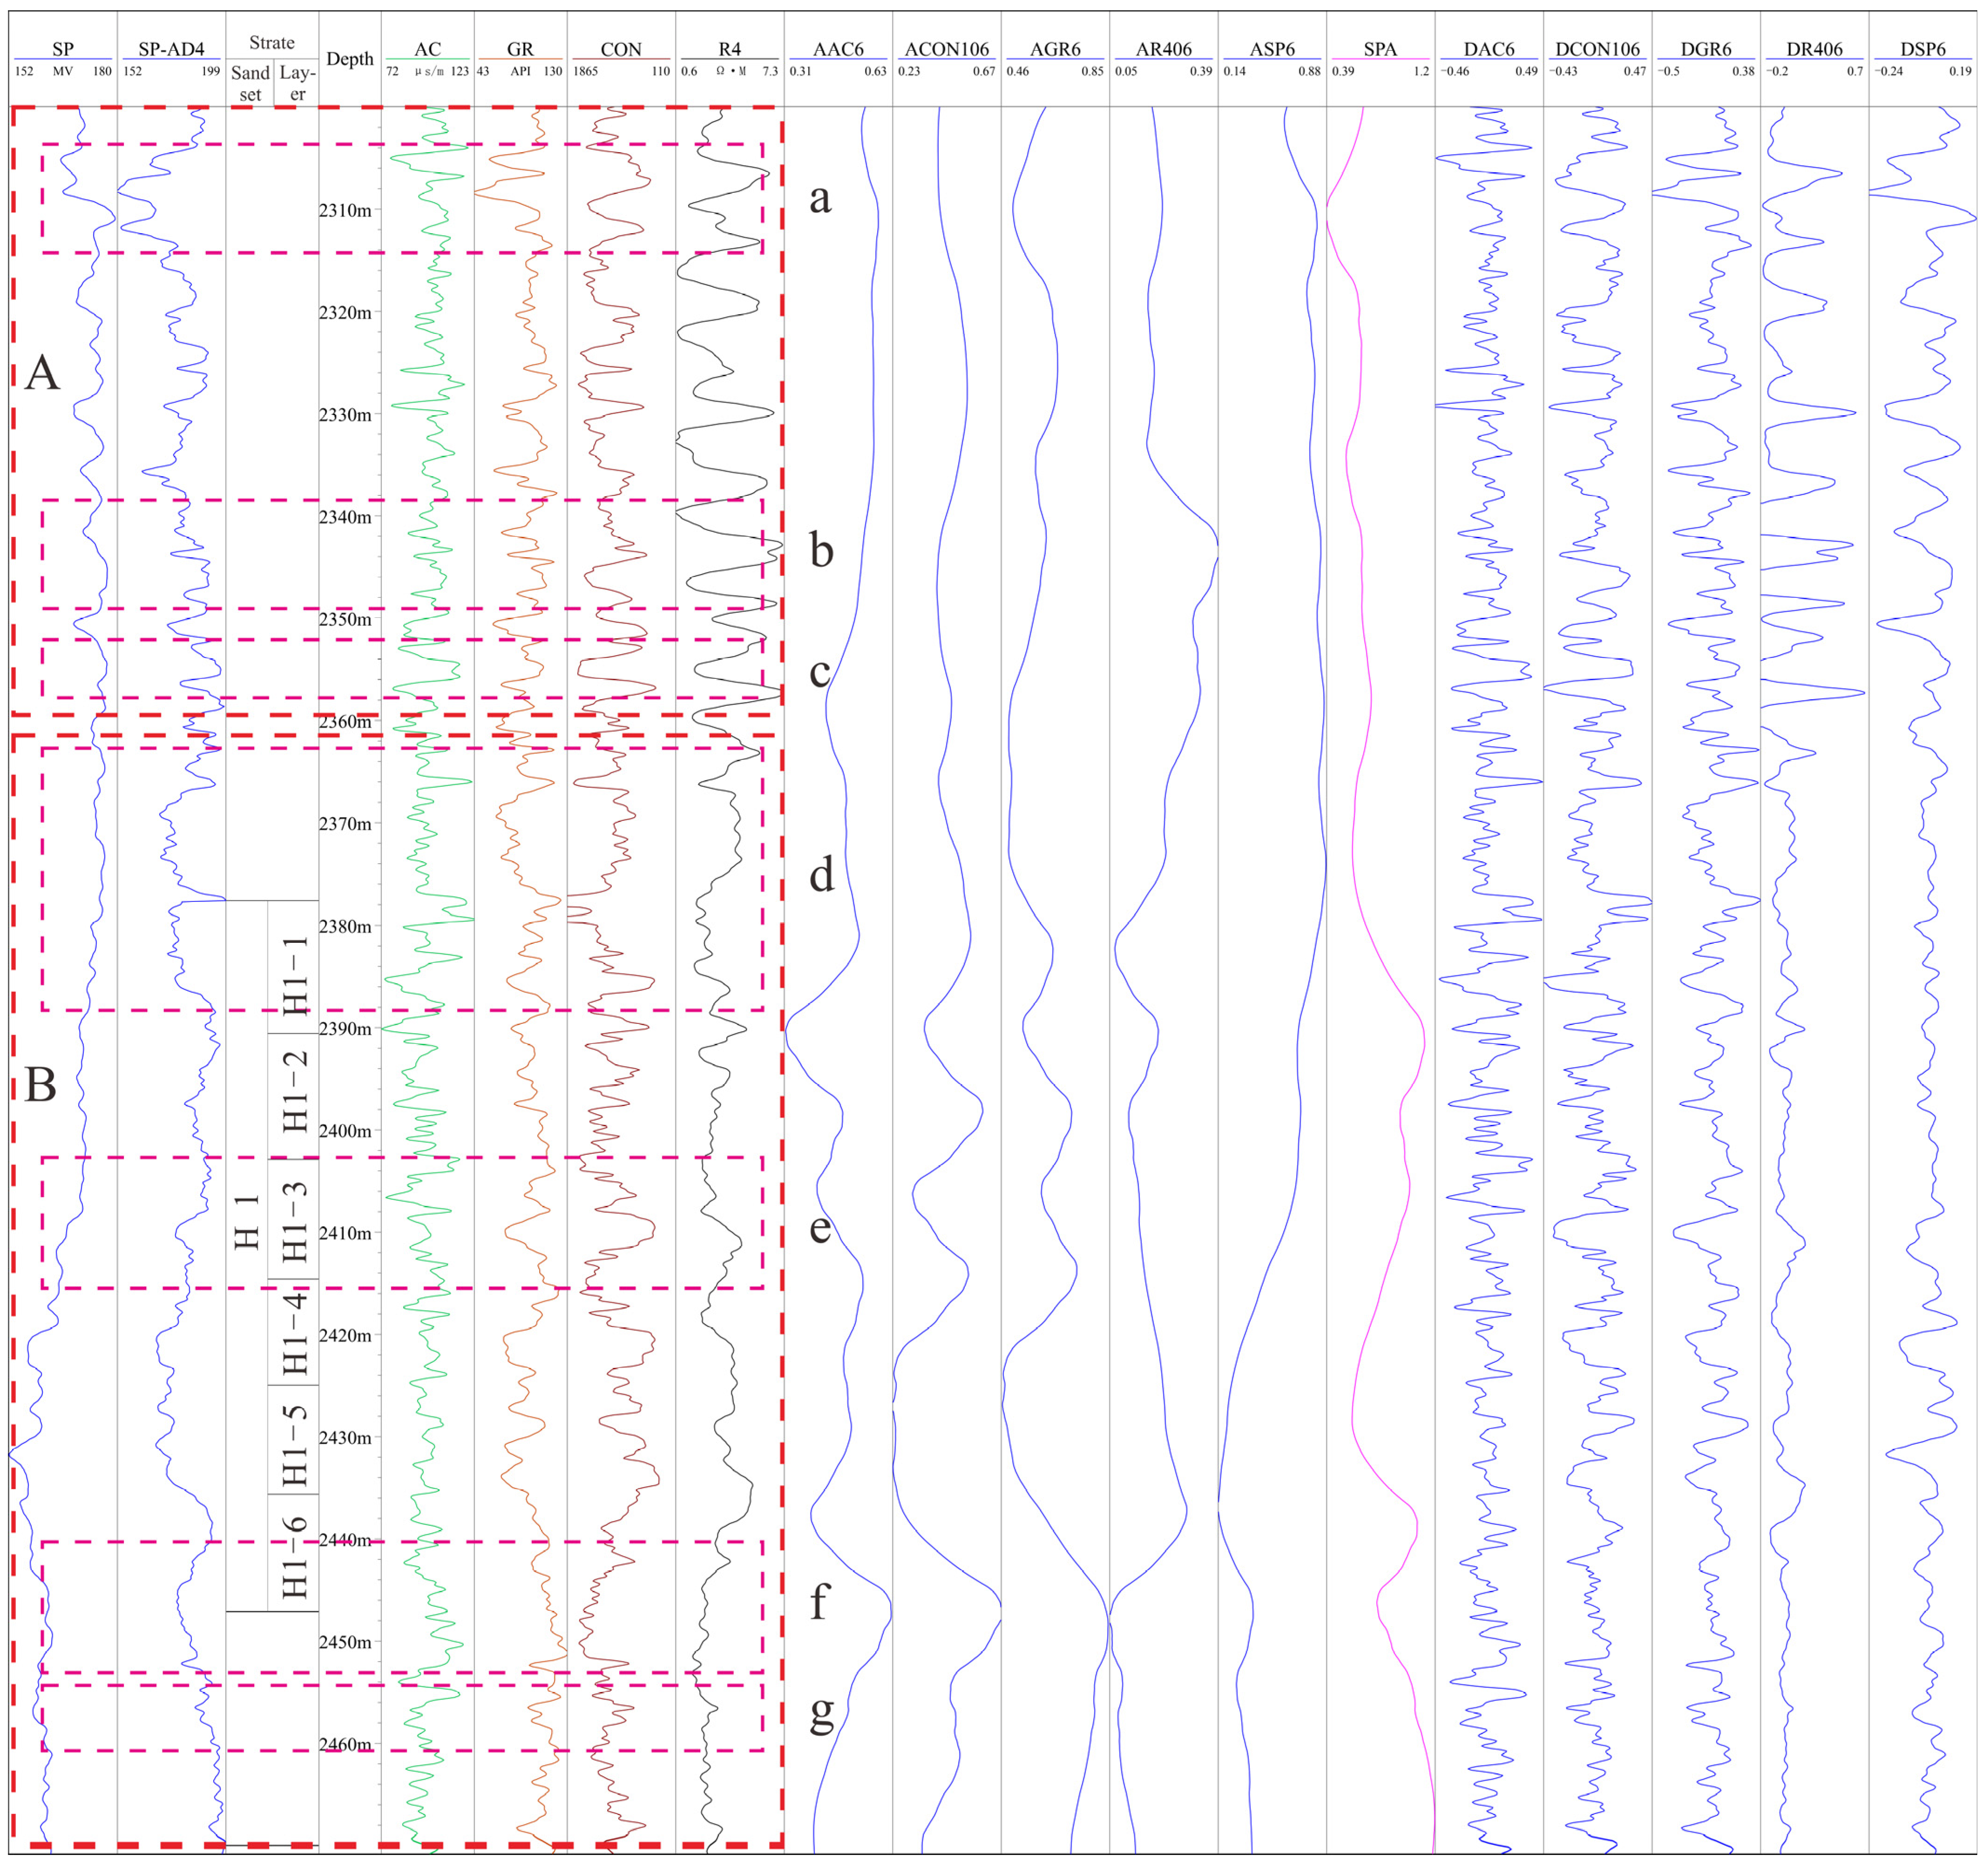Viewport: 1988px width, 1868px height.
Task: Click the Strate column heading
Action: point(272,43)
